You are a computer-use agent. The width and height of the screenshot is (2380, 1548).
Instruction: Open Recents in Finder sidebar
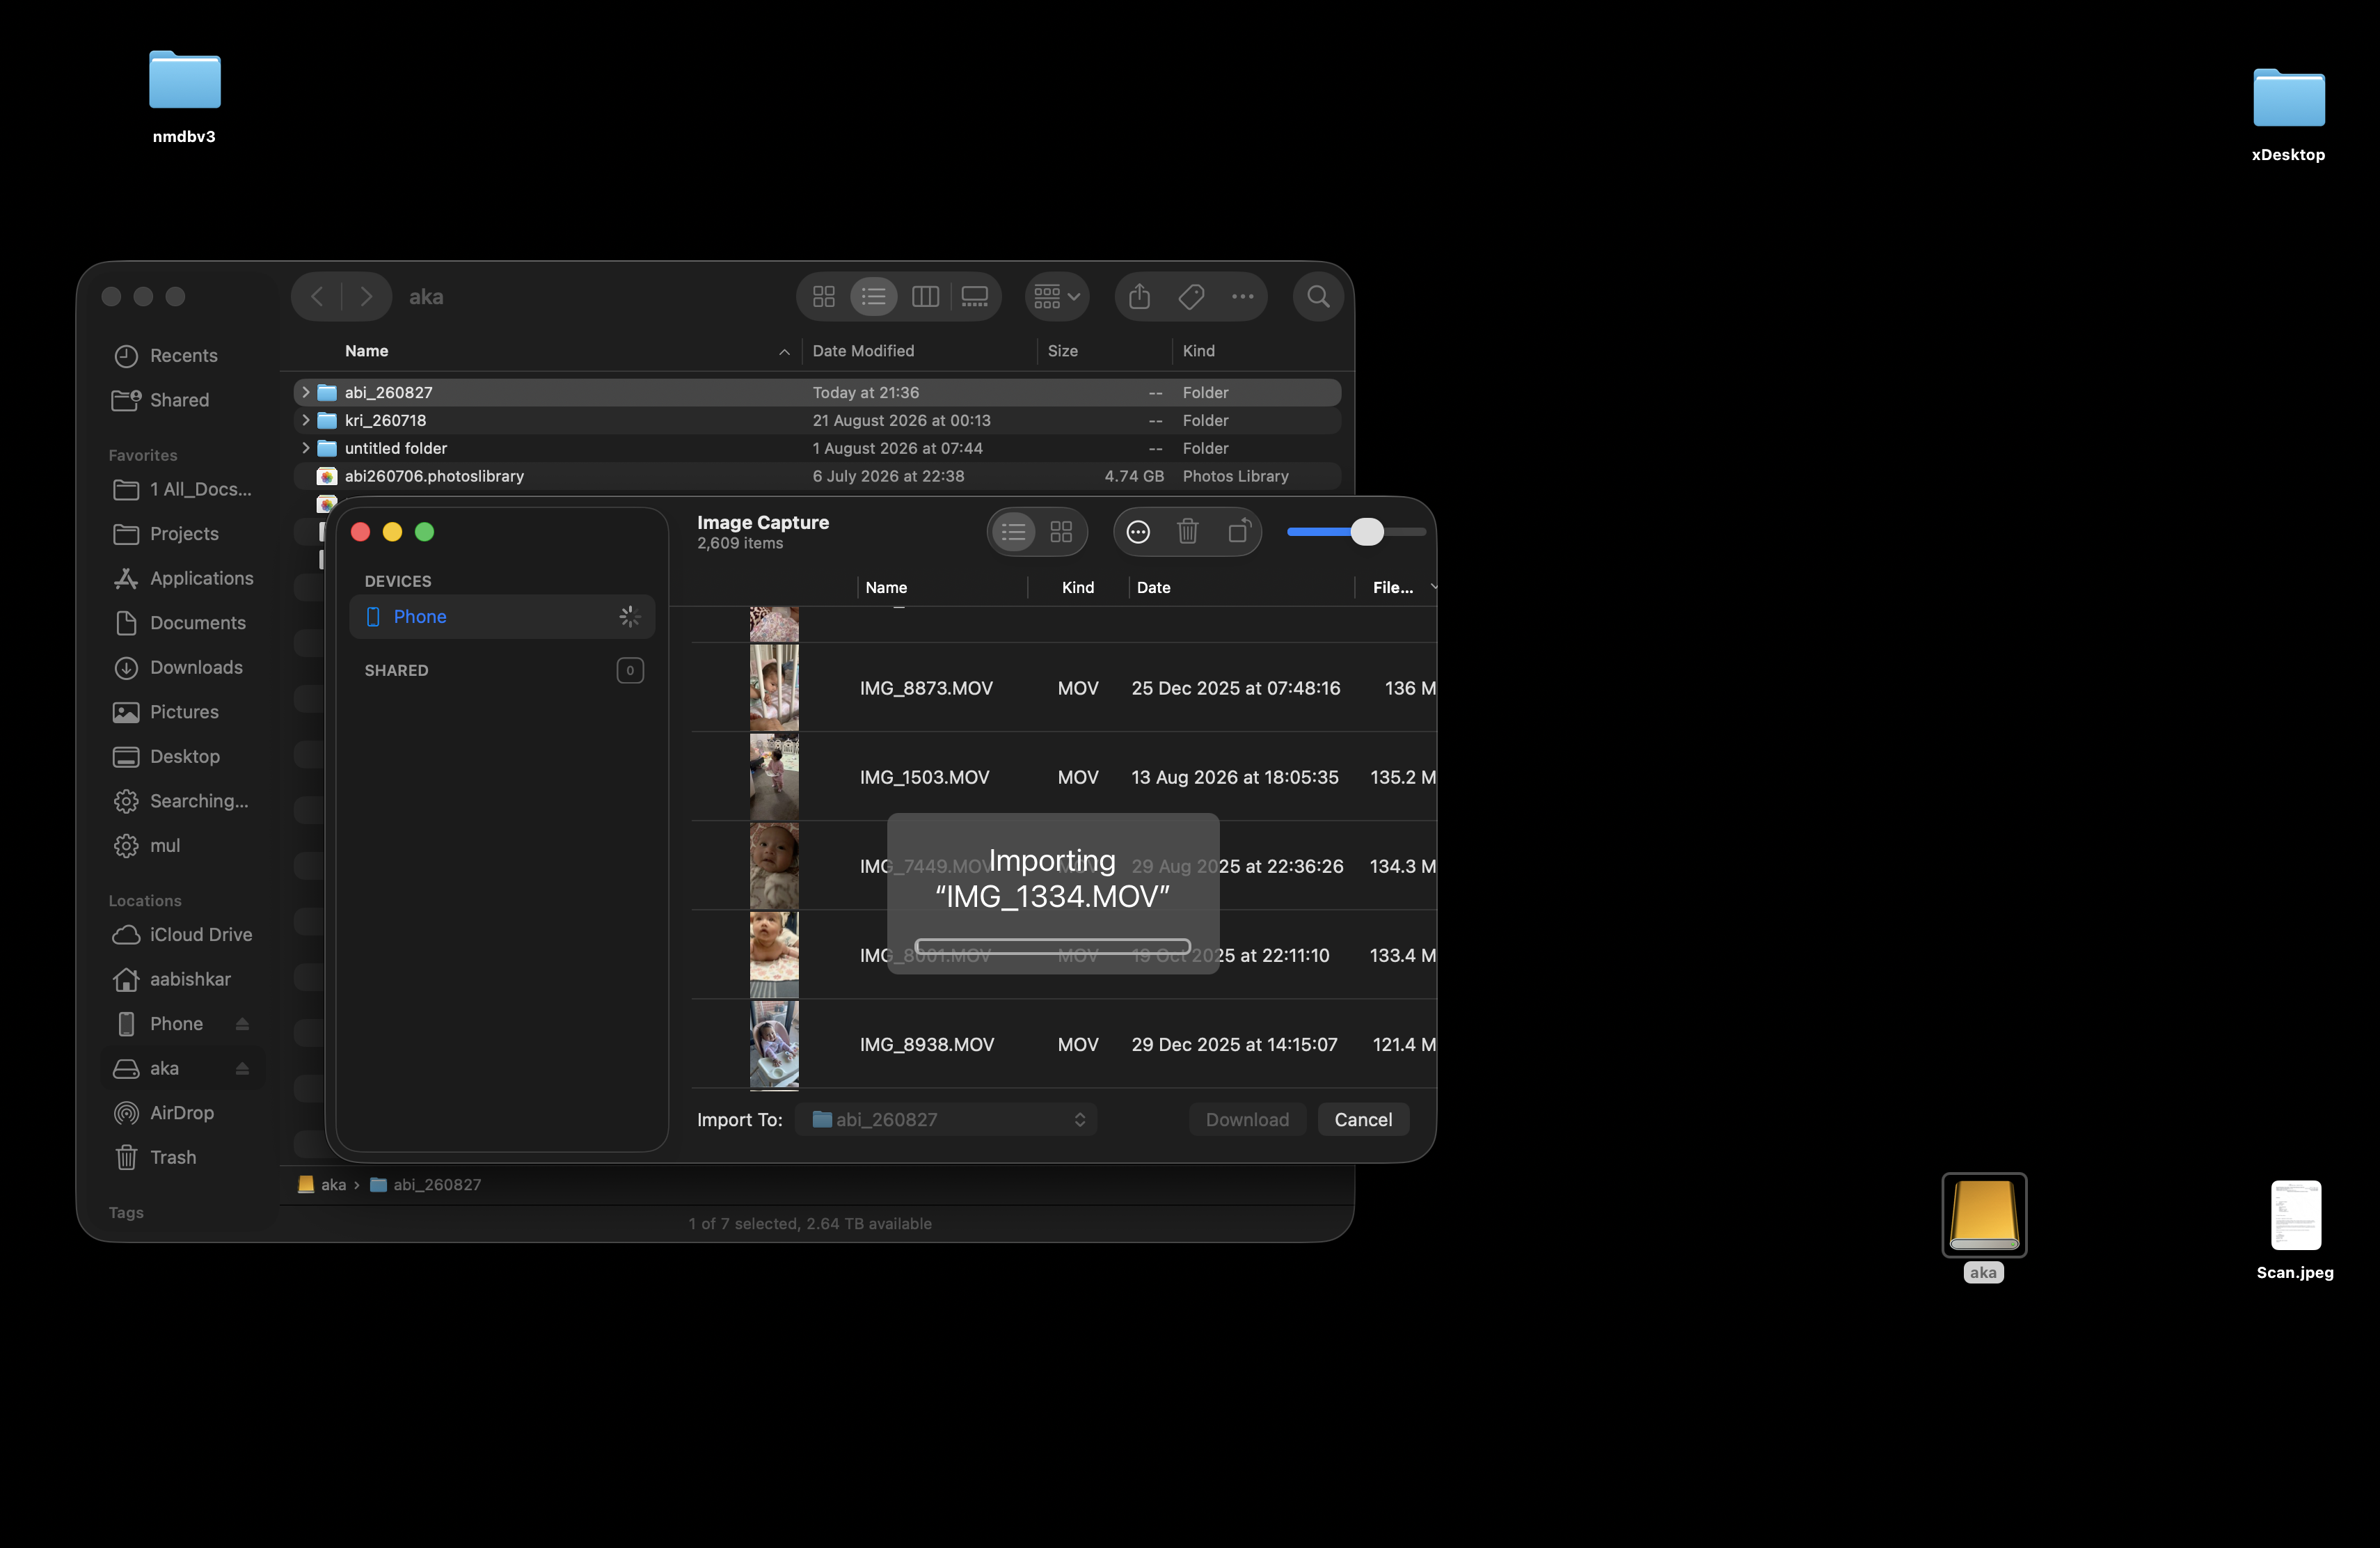(x=183, y=356)
